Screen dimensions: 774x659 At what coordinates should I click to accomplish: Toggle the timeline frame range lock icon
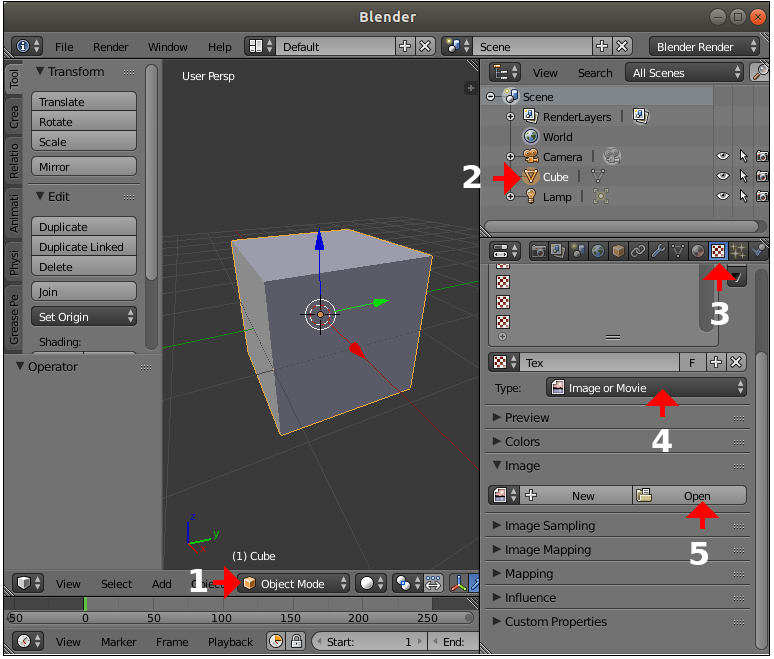296,641
